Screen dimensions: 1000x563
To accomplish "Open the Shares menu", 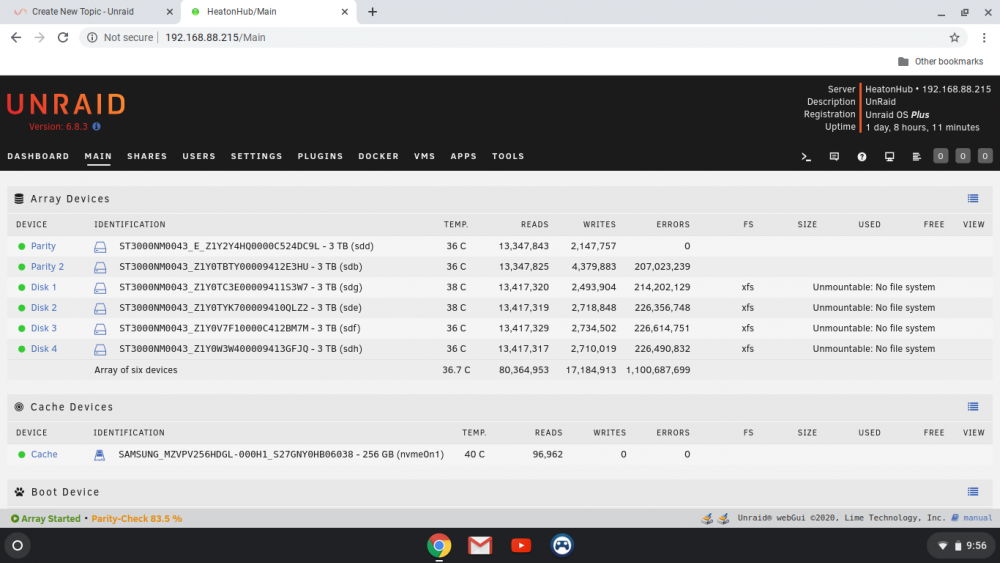I will click(x=147, y=156).
